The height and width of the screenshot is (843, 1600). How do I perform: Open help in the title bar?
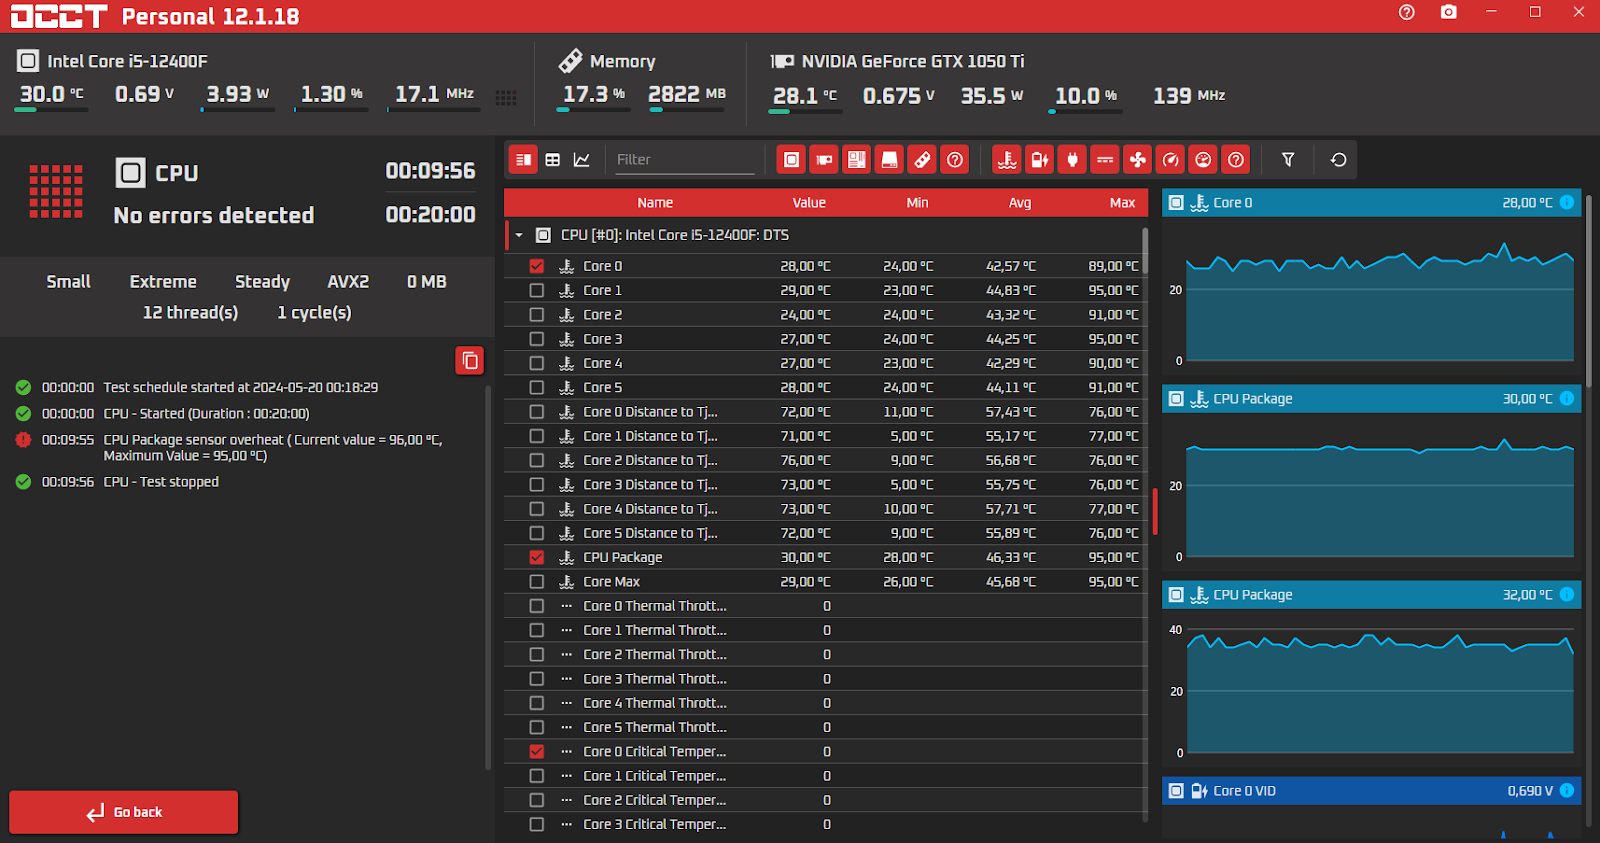[x=1407, y=12]
